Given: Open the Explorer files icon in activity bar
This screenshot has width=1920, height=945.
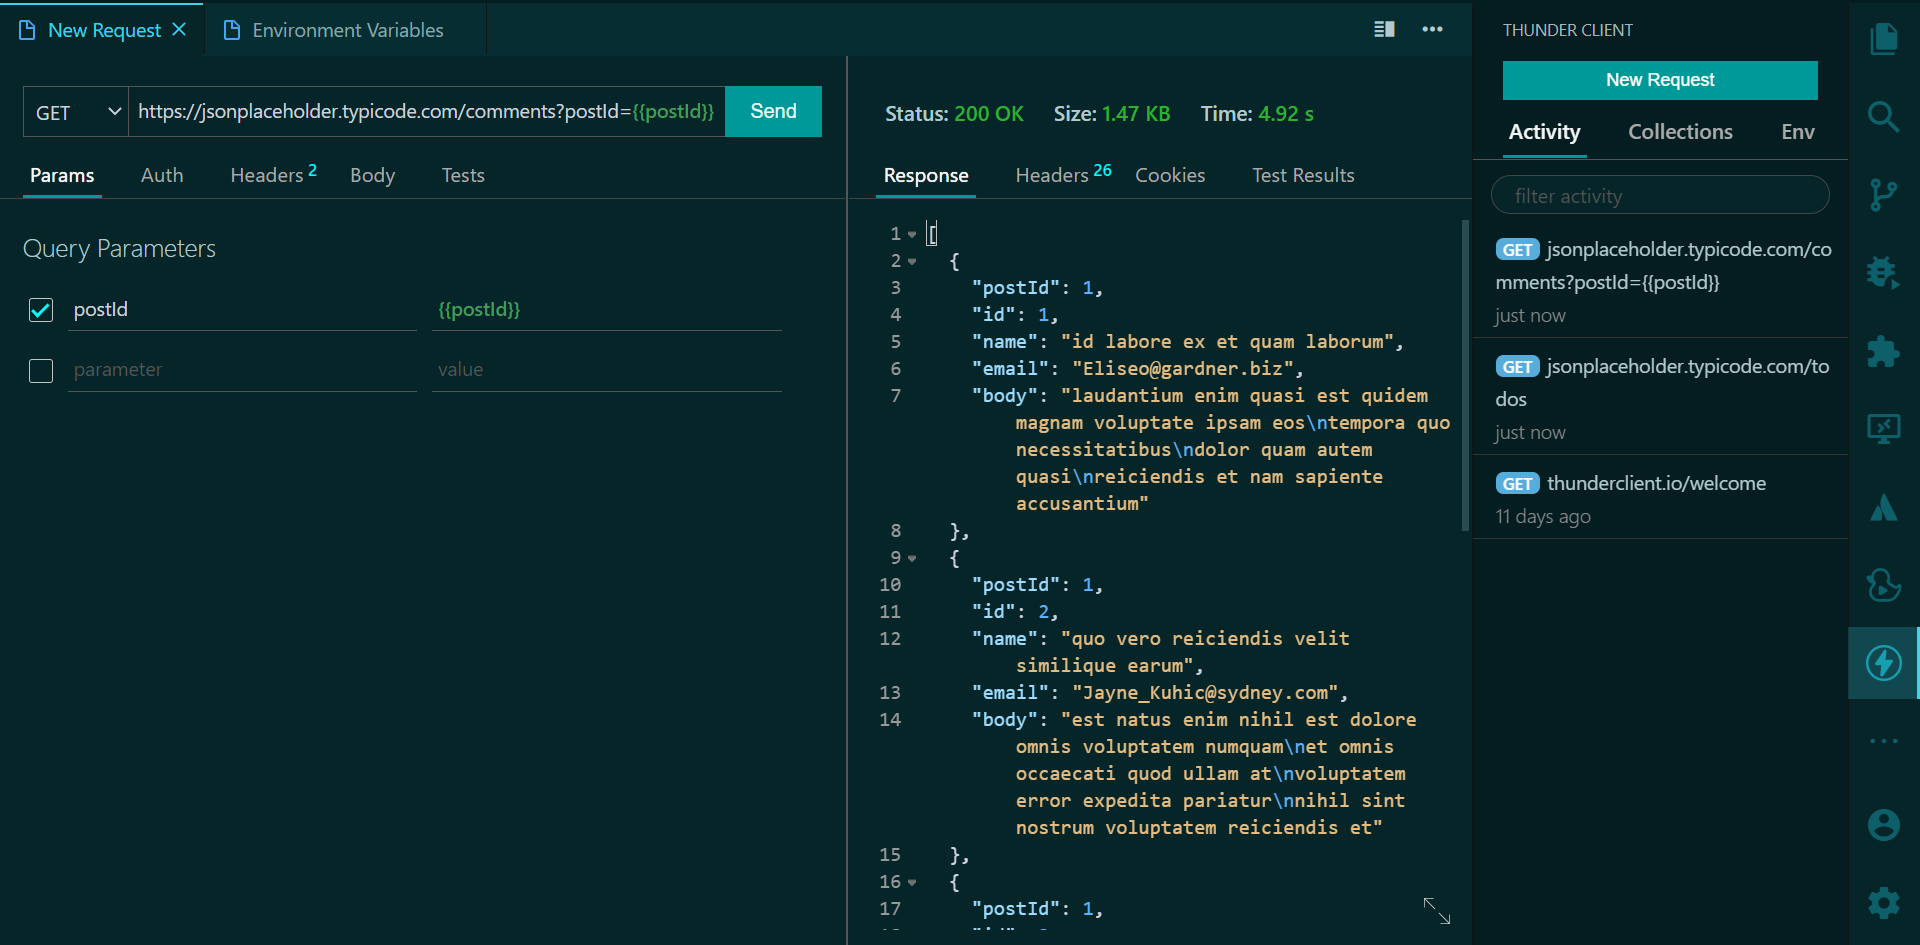Looking at the screenshot, I should (1884, 39).
